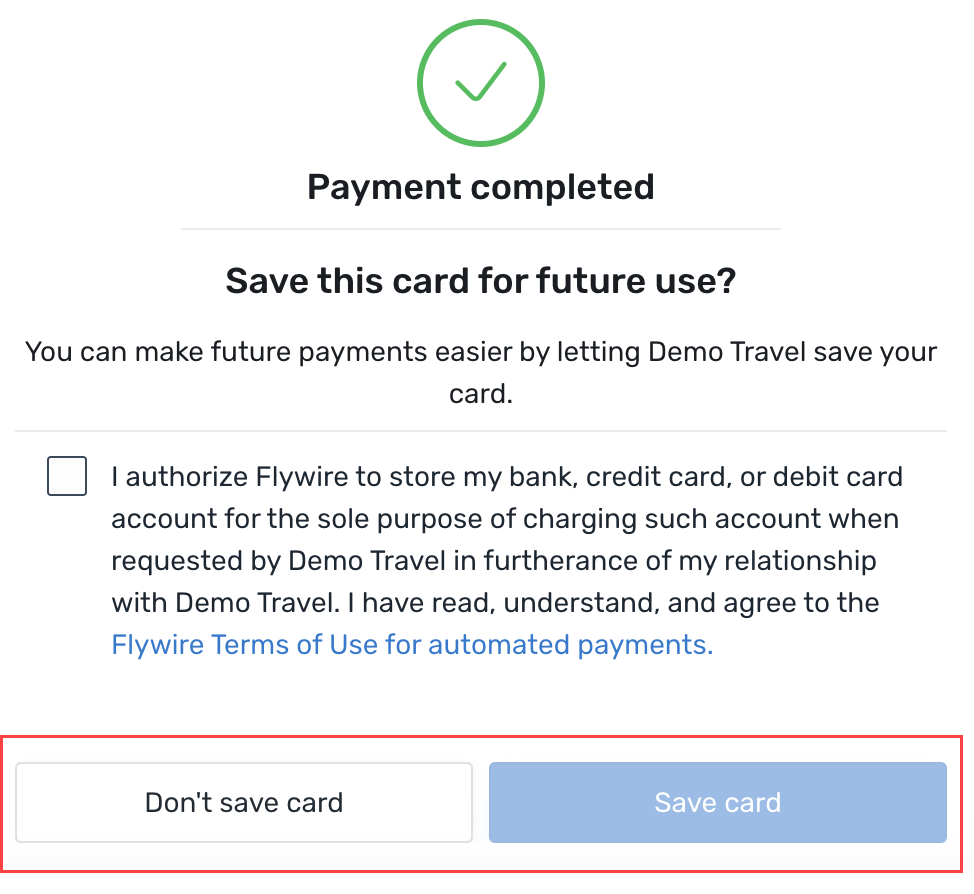
Task: Tick the Flywire authorization checkbox
Action: (x=67, y=476)
